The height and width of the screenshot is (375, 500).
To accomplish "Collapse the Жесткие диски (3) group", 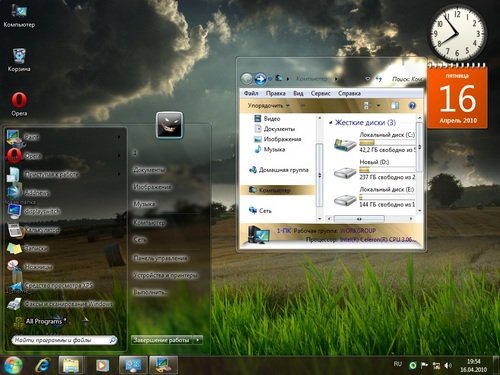I will point(330,123).
